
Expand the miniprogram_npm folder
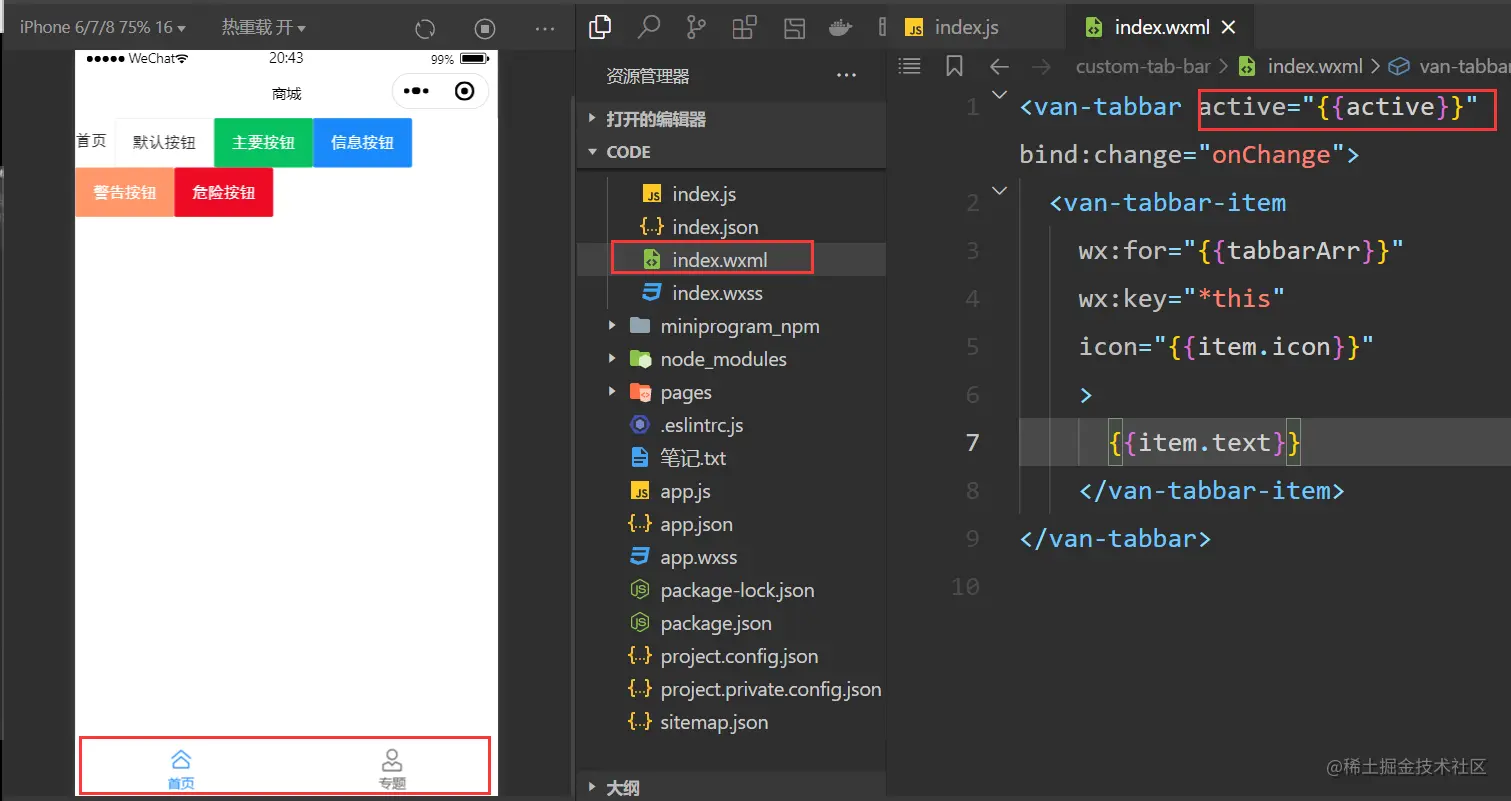click(x=731, y=326)
